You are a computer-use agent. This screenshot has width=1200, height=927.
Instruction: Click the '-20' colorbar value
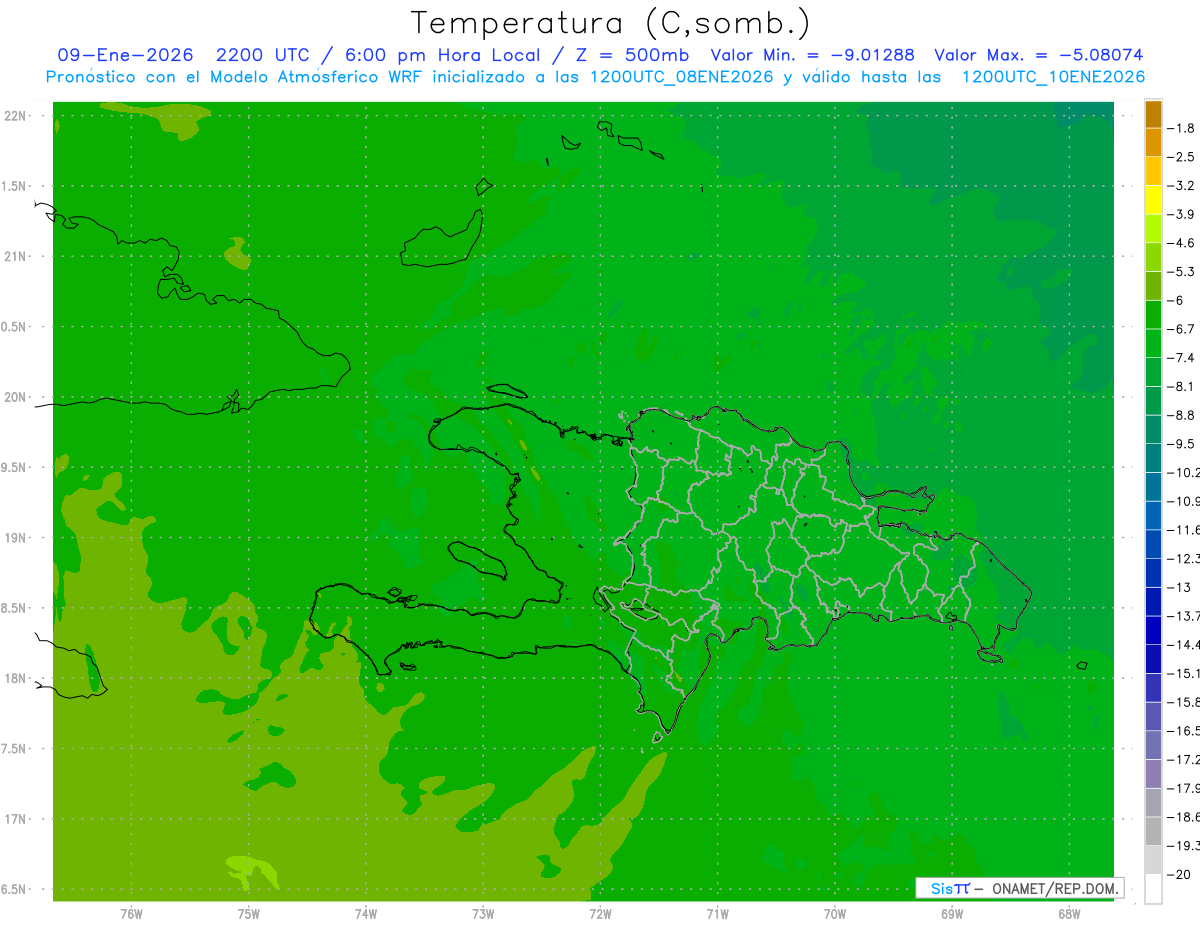point(1180,874)
